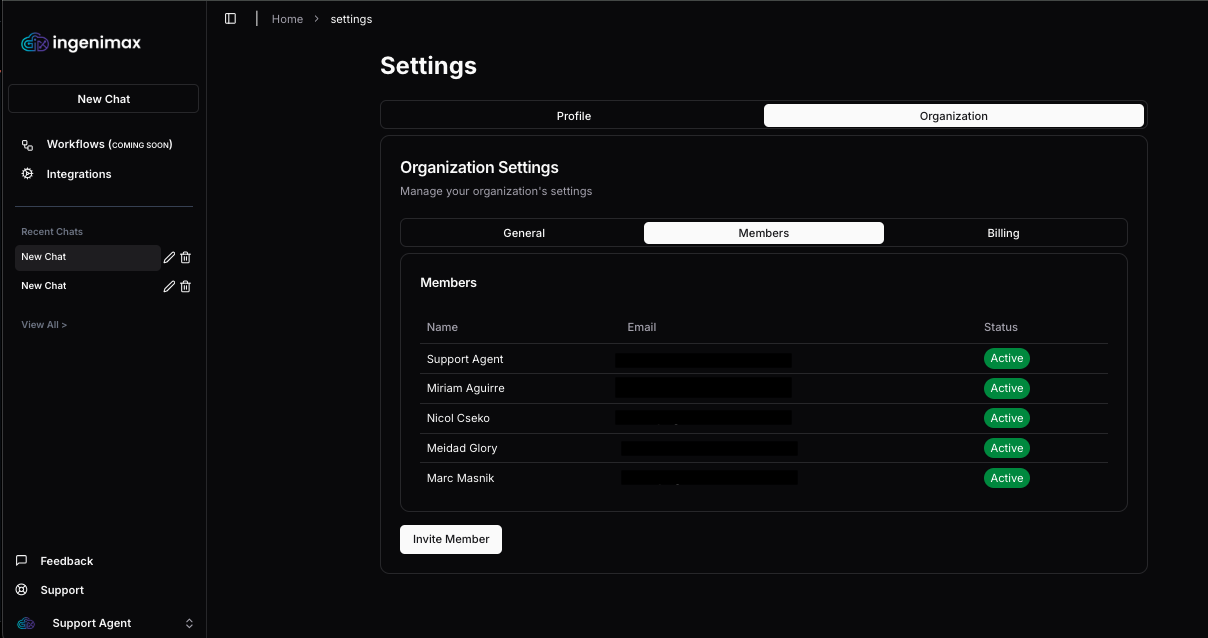The width and height of the screenshot is (1208, 638).
Task: Click the Organization Settings heading
Action: (x=479, y=167)
